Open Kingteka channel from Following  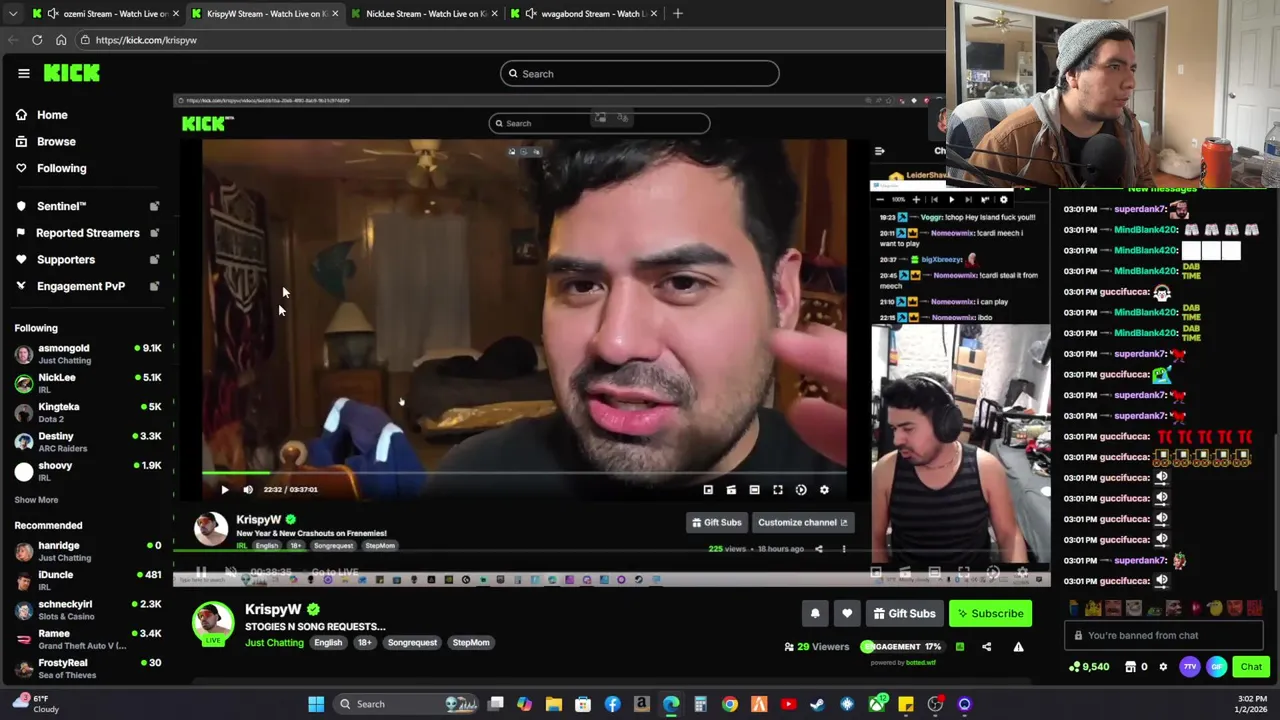click(x=88, y=412)
